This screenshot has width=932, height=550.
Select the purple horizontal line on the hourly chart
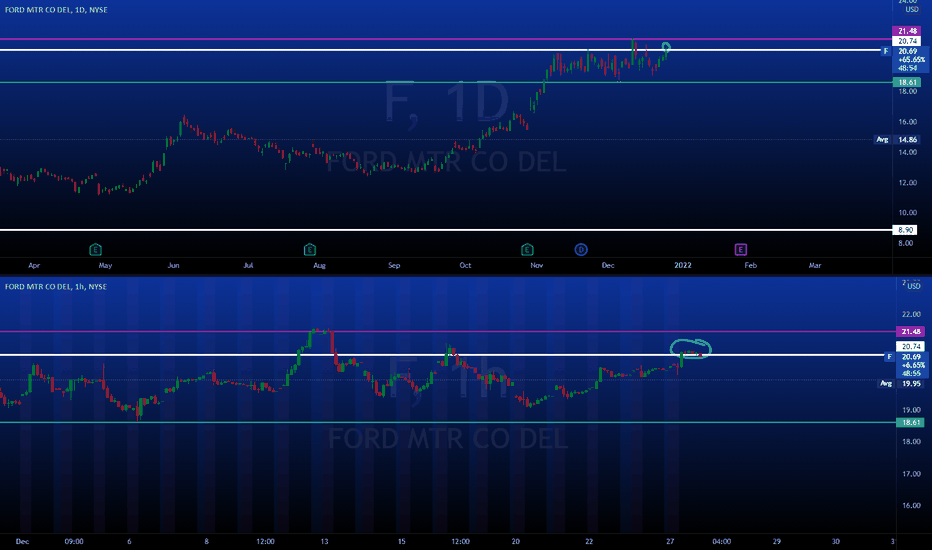point(448,332)
